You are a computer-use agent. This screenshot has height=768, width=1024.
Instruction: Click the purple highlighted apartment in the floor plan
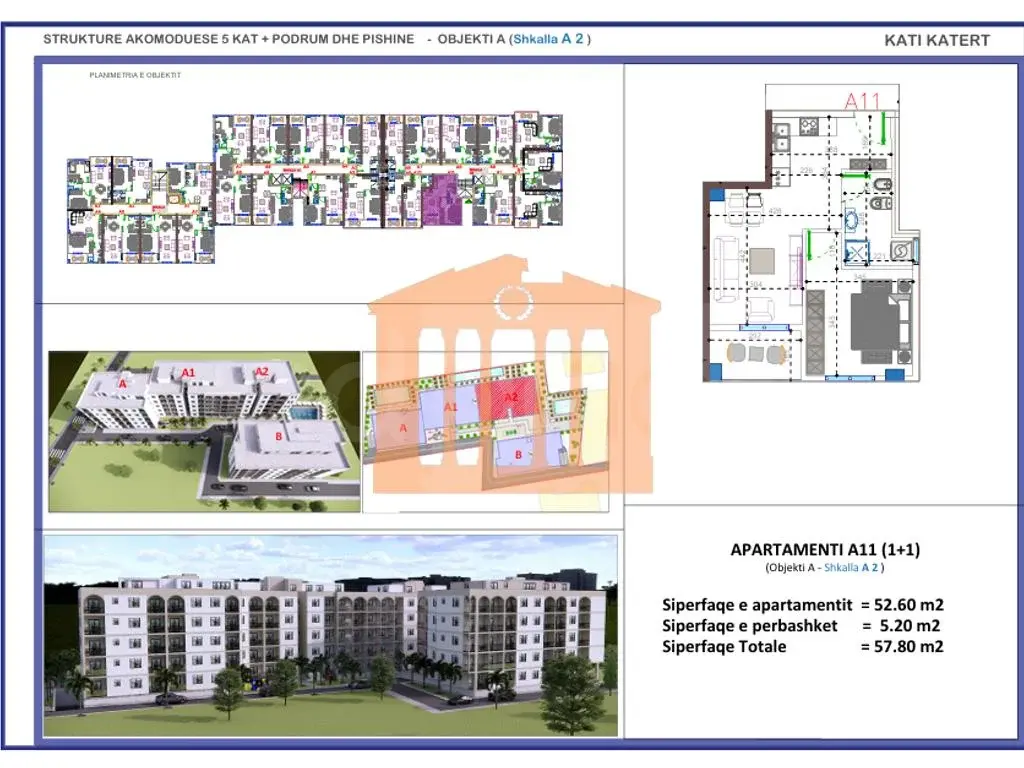[x=443, y=200]
